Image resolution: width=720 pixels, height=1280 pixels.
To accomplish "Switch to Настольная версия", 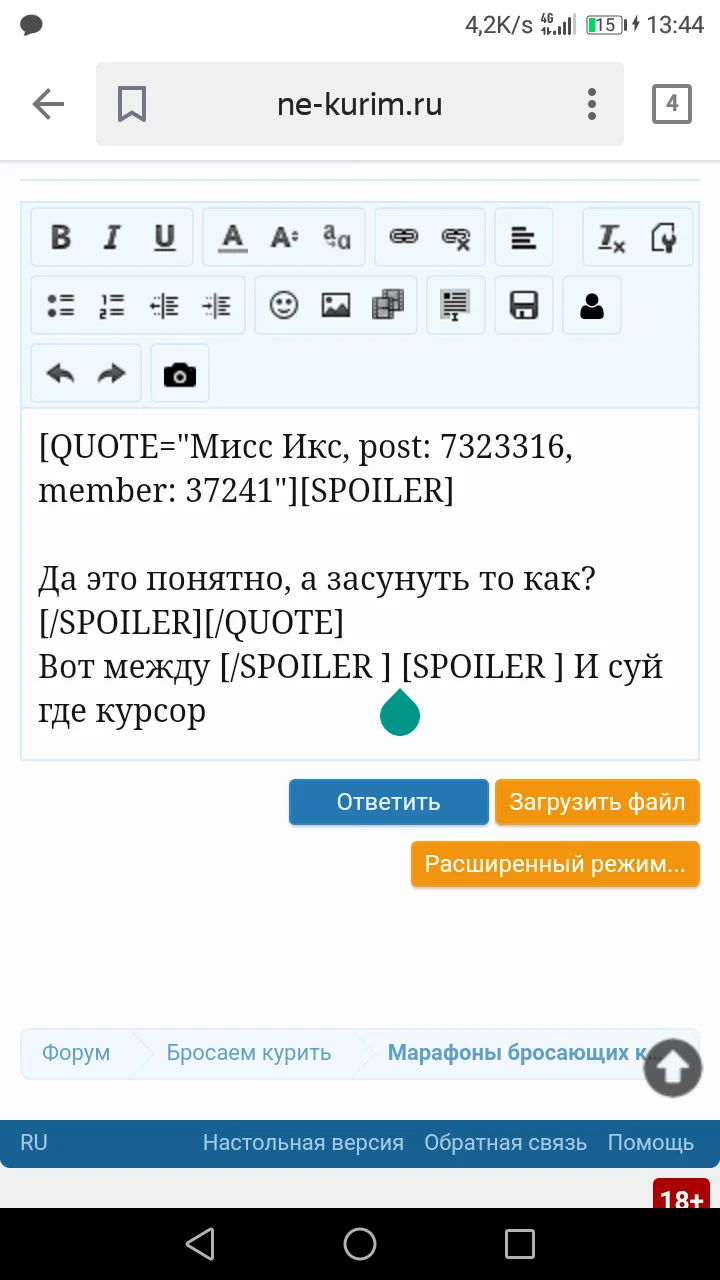I will pyautogui.click(x=303, y=1142).
